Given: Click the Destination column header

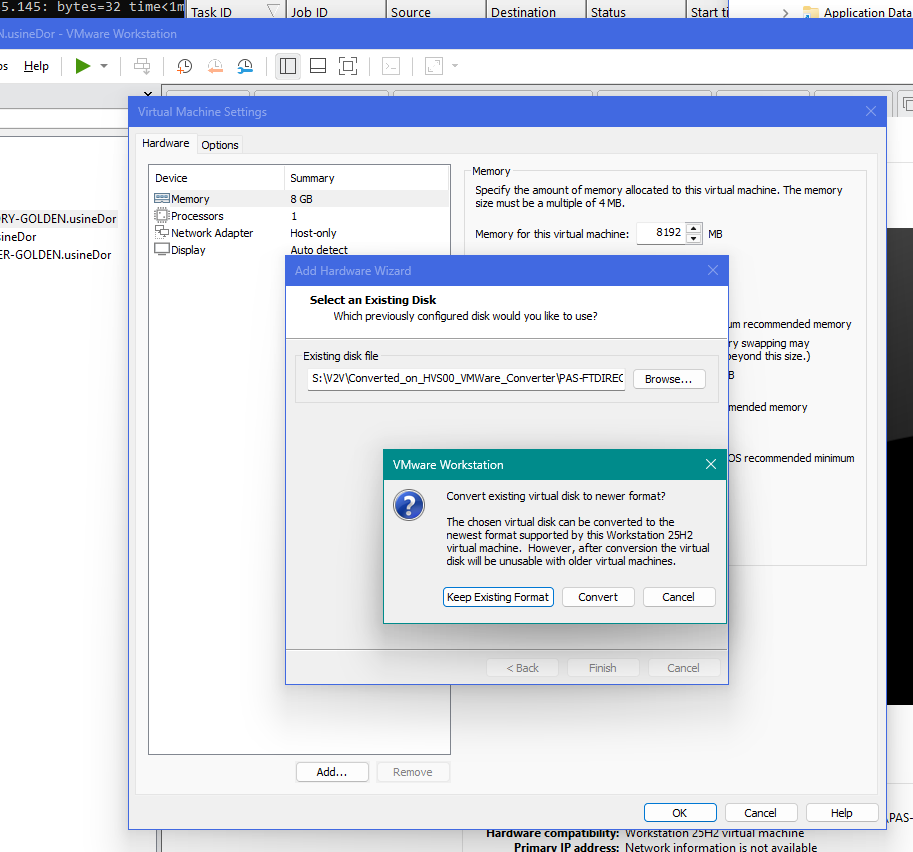Looking at the screenshot, I should pyautogui.click(x=536, y=10).
